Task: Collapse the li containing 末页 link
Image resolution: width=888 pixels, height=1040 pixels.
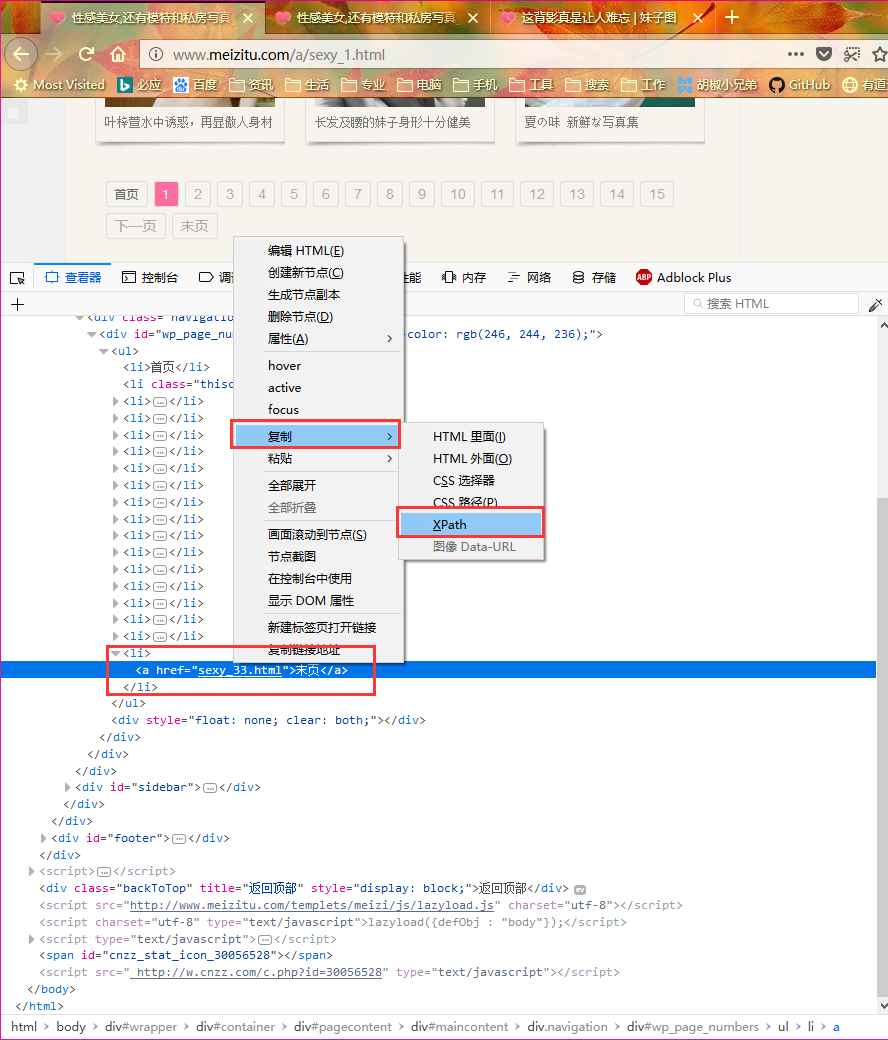Action: pos(115,653)
